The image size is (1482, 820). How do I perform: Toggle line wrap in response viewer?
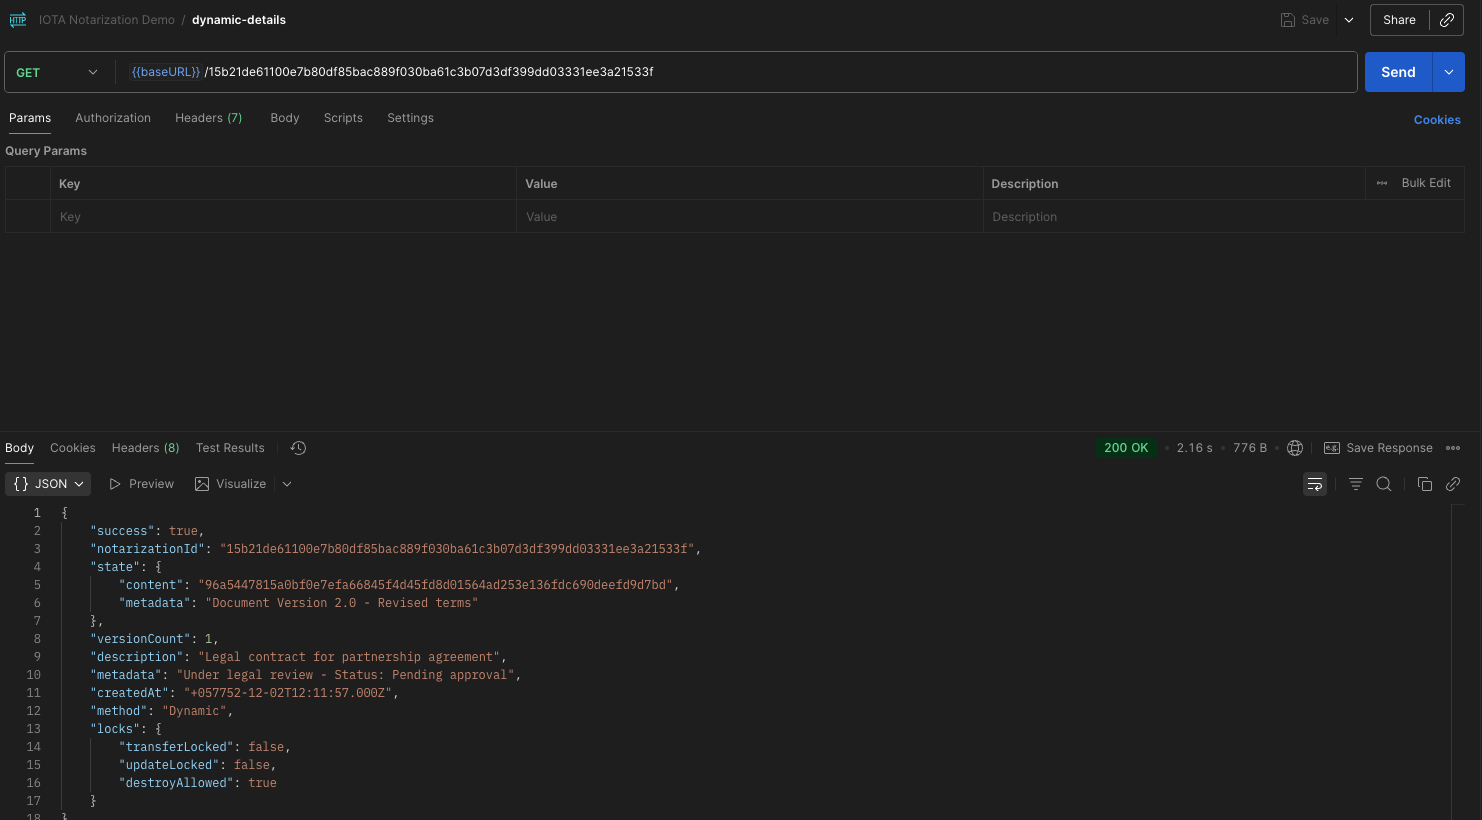coord(1315,484)
